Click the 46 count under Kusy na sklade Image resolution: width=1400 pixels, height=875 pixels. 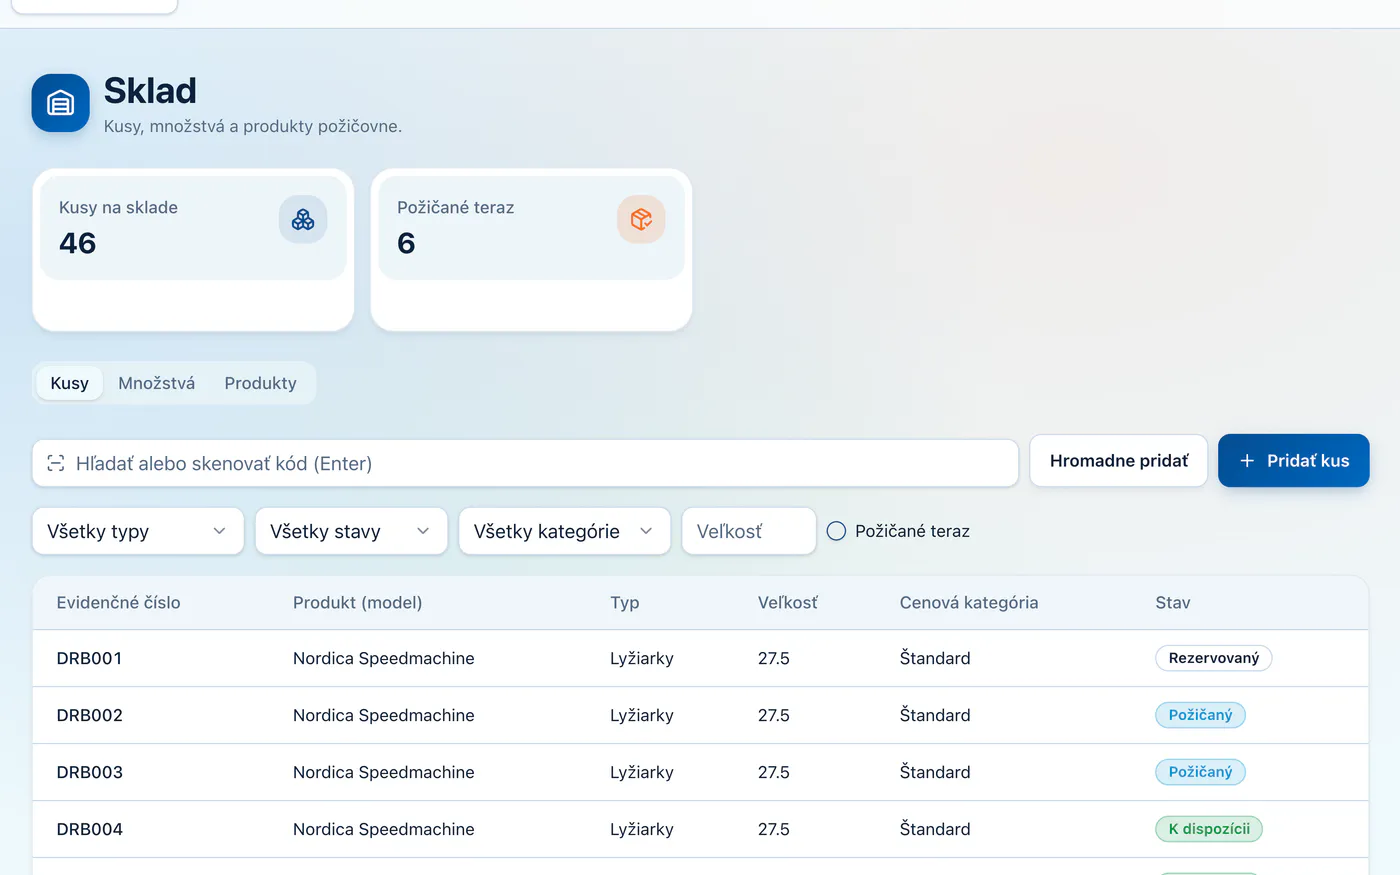click(x=78, y=243)
